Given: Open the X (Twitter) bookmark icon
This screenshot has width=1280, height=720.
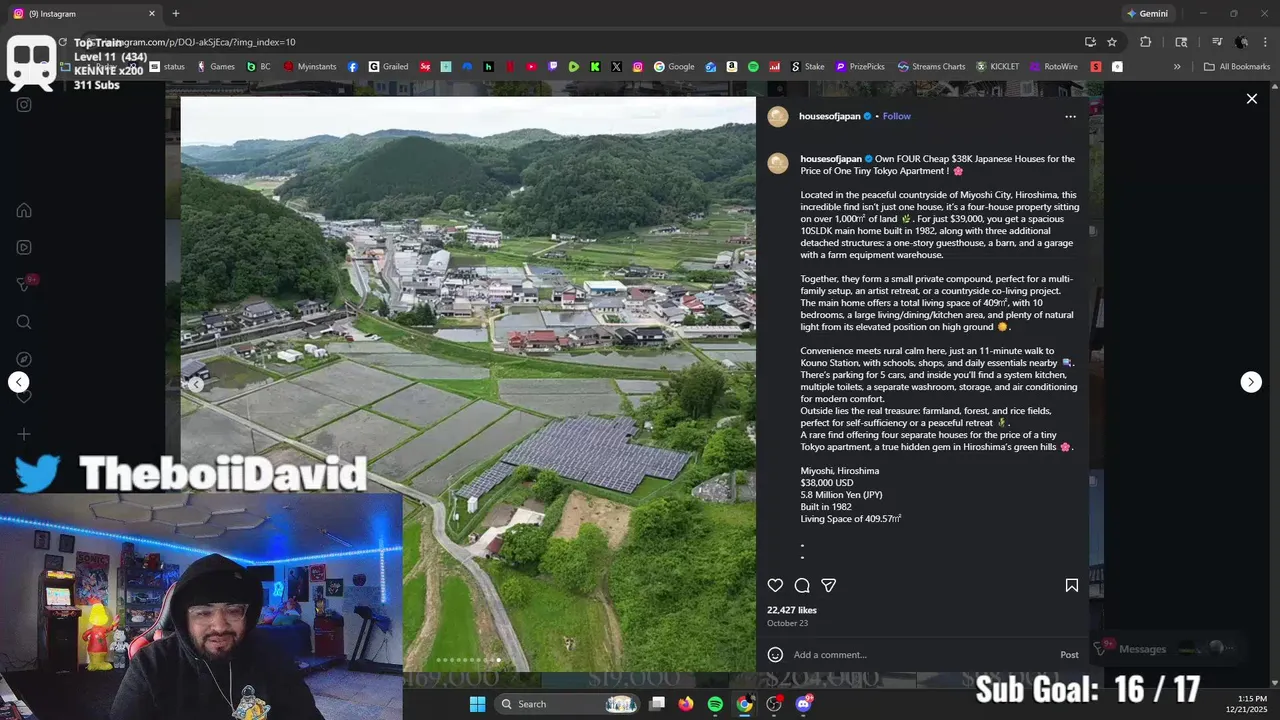Looking at the screenshot, I should (x=616, y=67).
